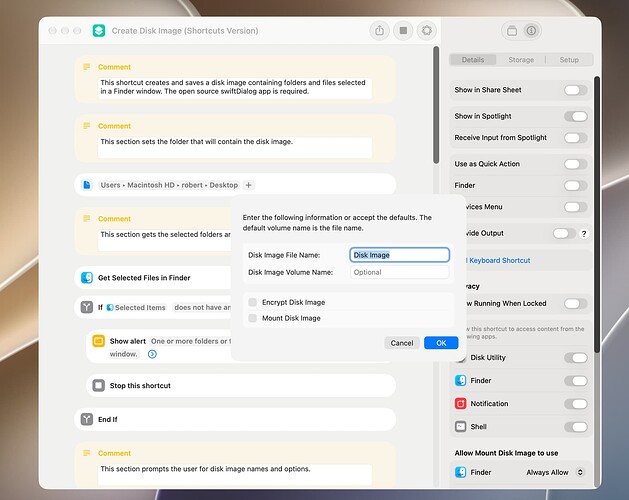Select the shortcut details info icon

tap(531, 30)
